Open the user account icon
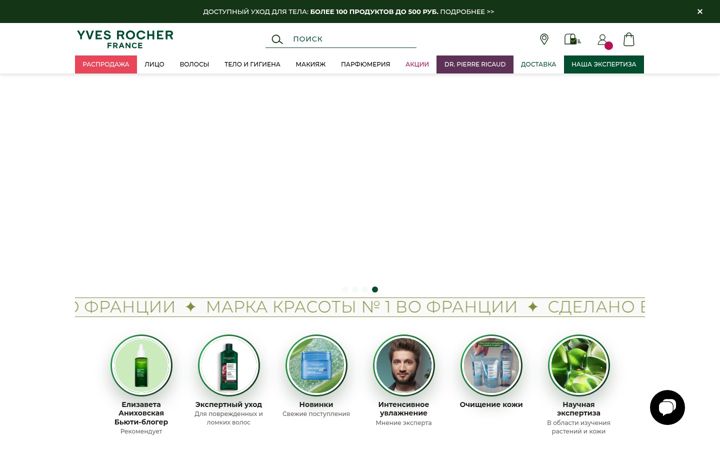The width and height of the screenshot is (720, 450). 602,40
